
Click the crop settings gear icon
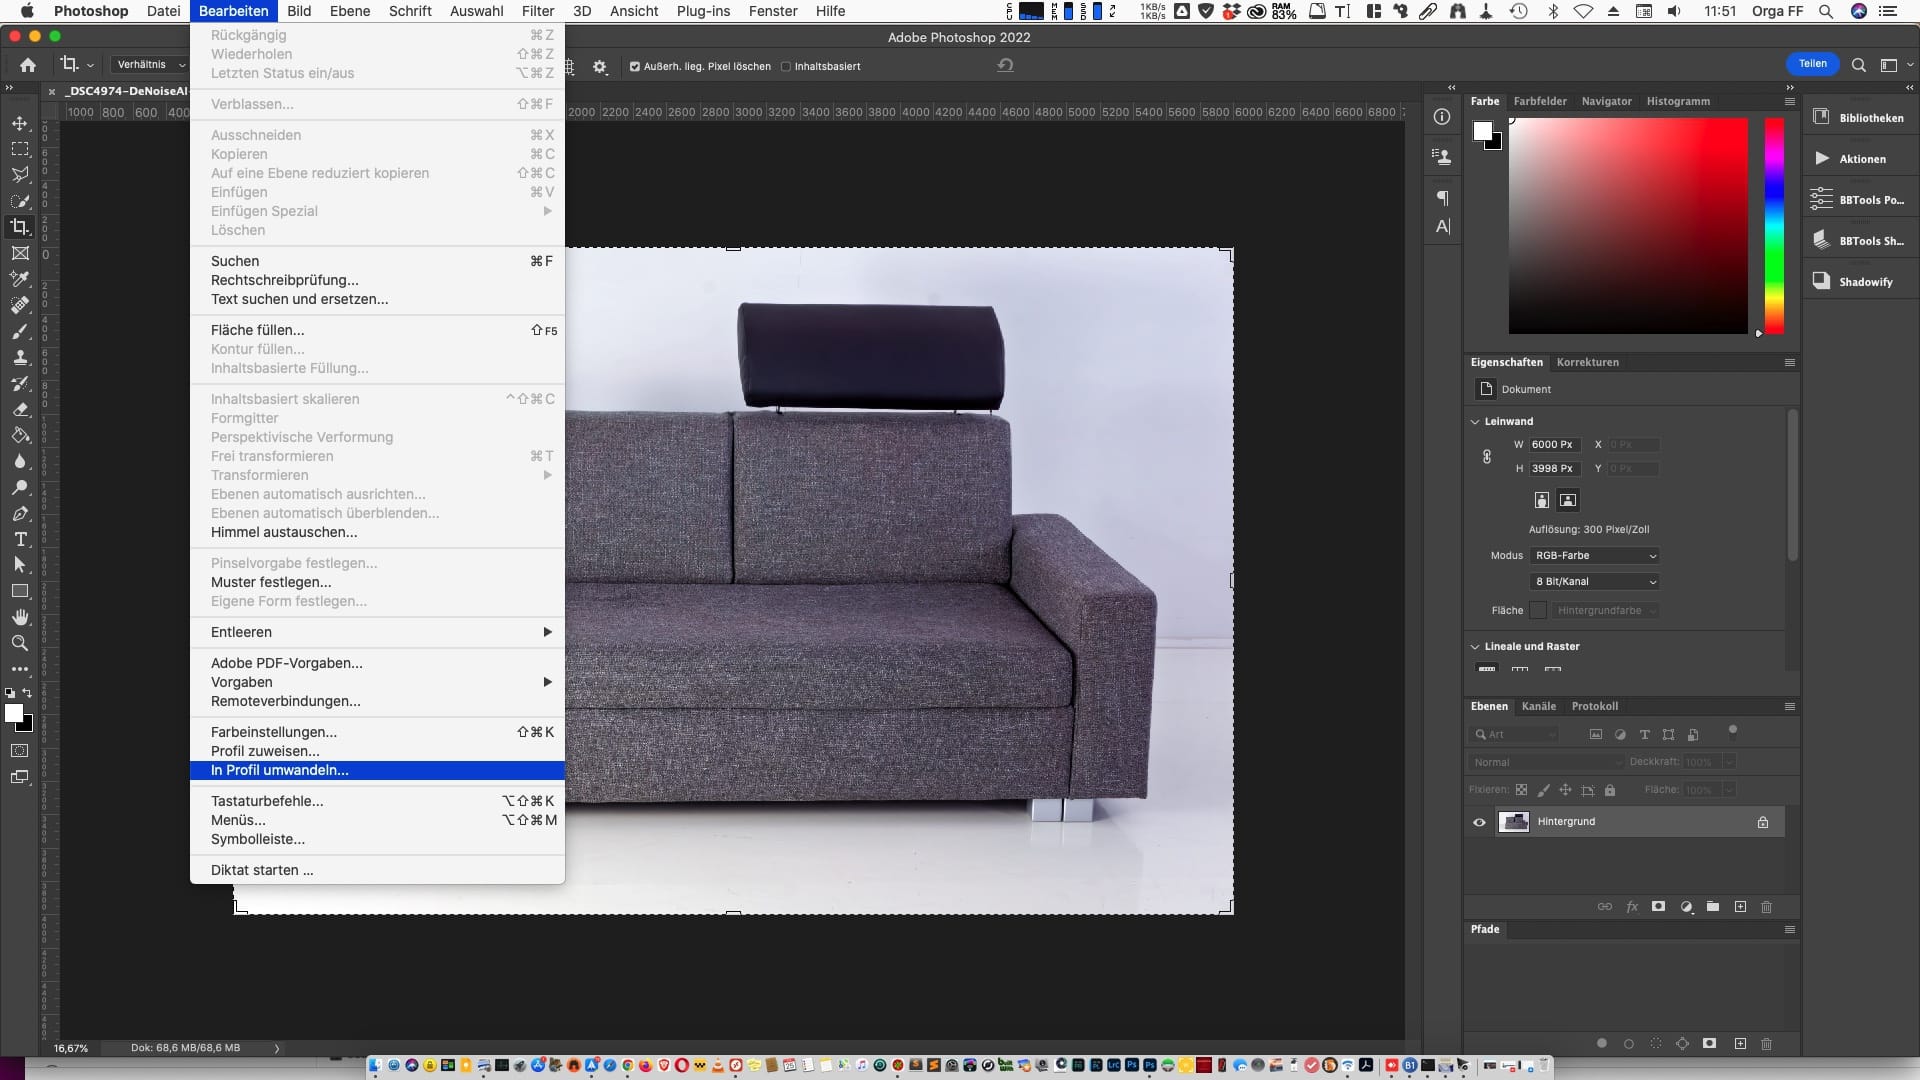tap(600, 66)
